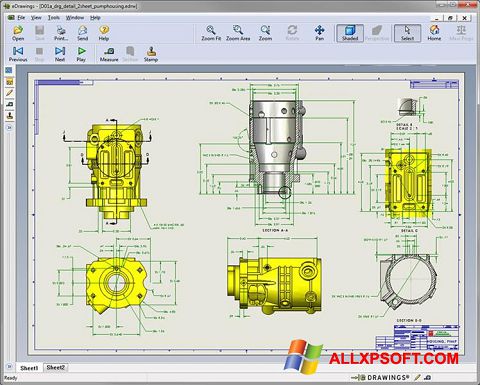Toggle Shaded display mode
Image resolution: width=480 pixels, height=385 pixels.
click(x=350, y=33)
